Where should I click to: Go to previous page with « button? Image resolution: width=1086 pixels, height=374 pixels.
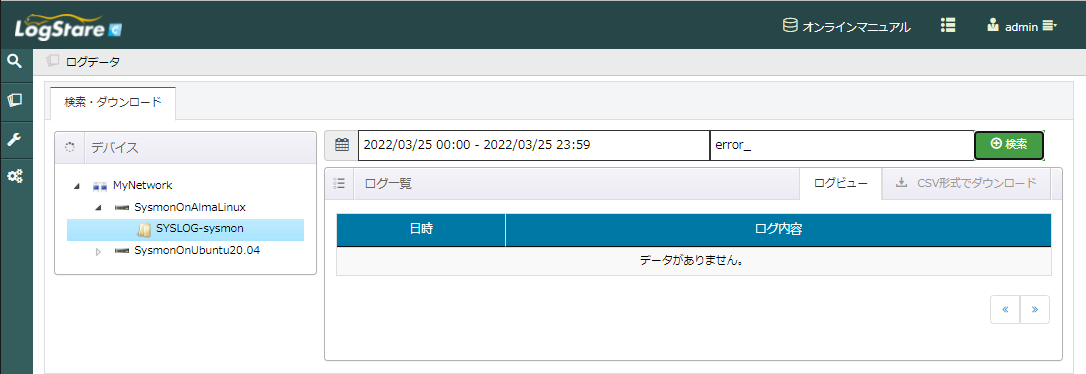click(1005, 310)
